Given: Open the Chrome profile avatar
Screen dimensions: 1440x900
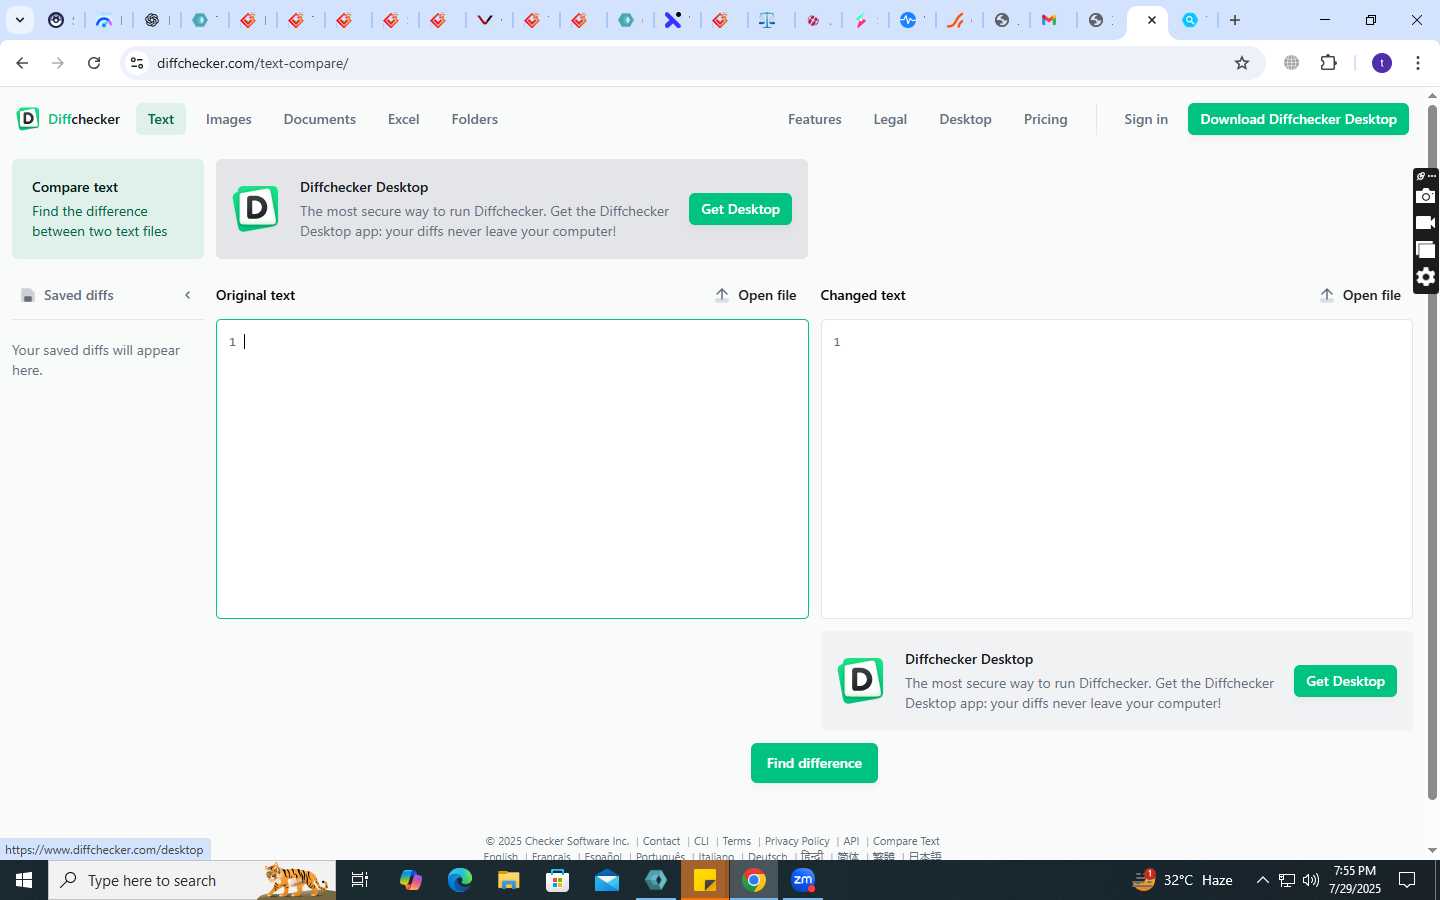Looking at the screenshot, I should pyautogui.click(x=1382, y=63).
